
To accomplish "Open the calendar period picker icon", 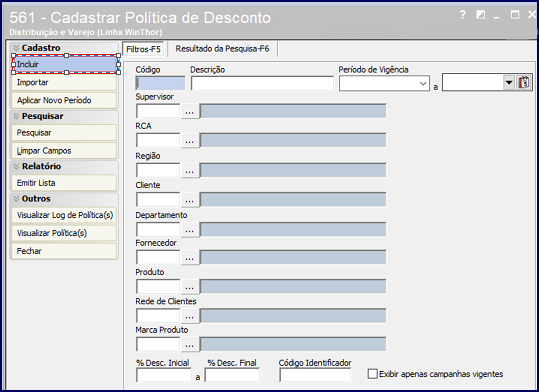I will [524, 83].
